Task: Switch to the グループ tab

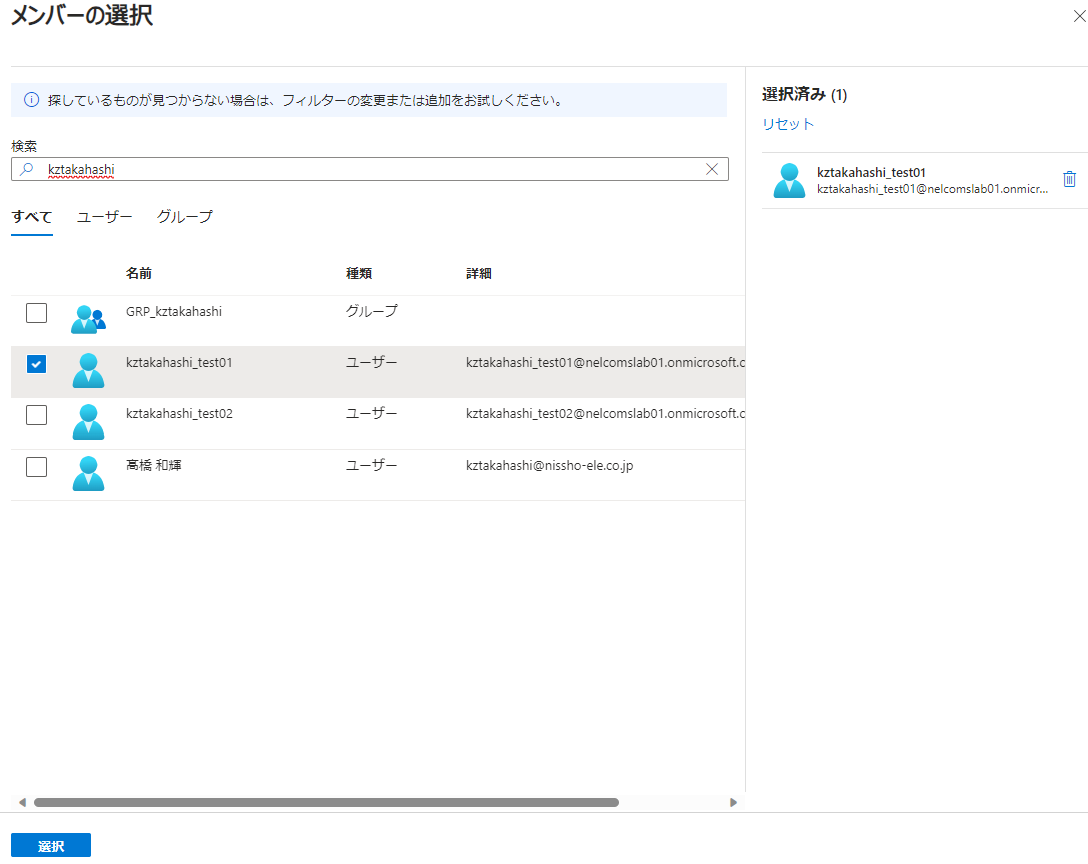Action: [x=184, y=216]
